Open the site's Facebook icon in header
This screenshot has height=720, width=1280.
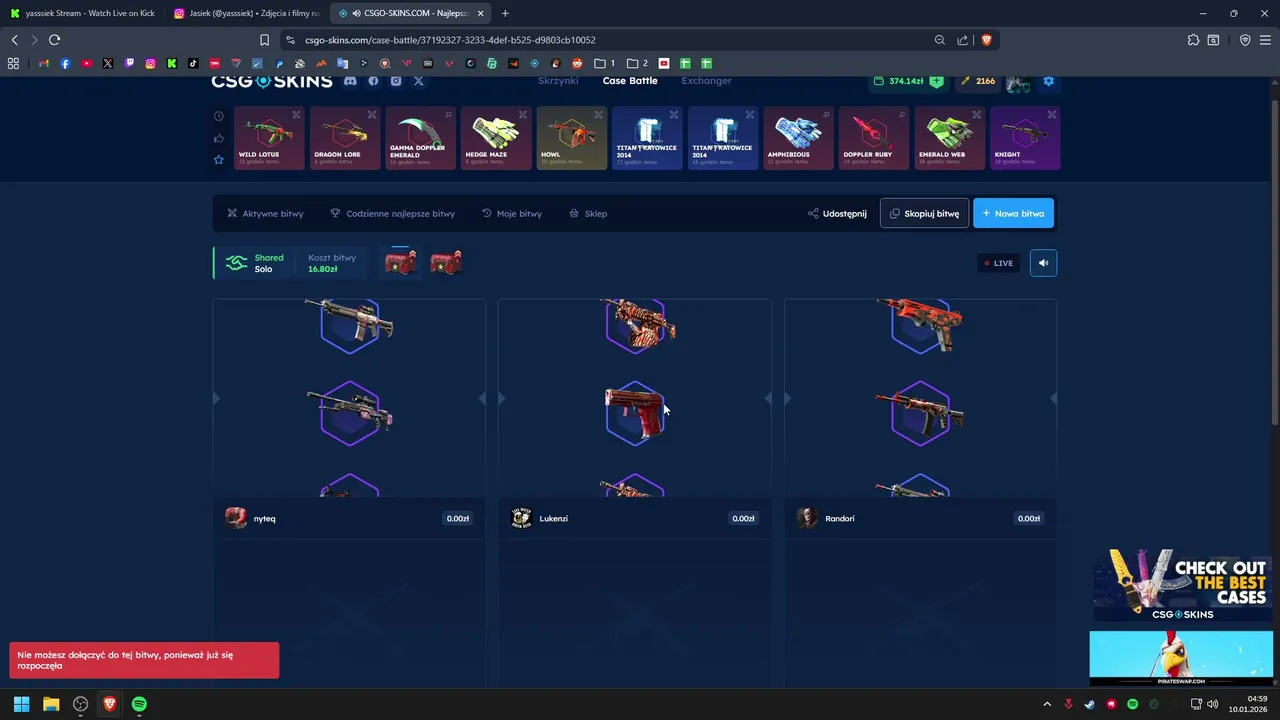[373, 81]
